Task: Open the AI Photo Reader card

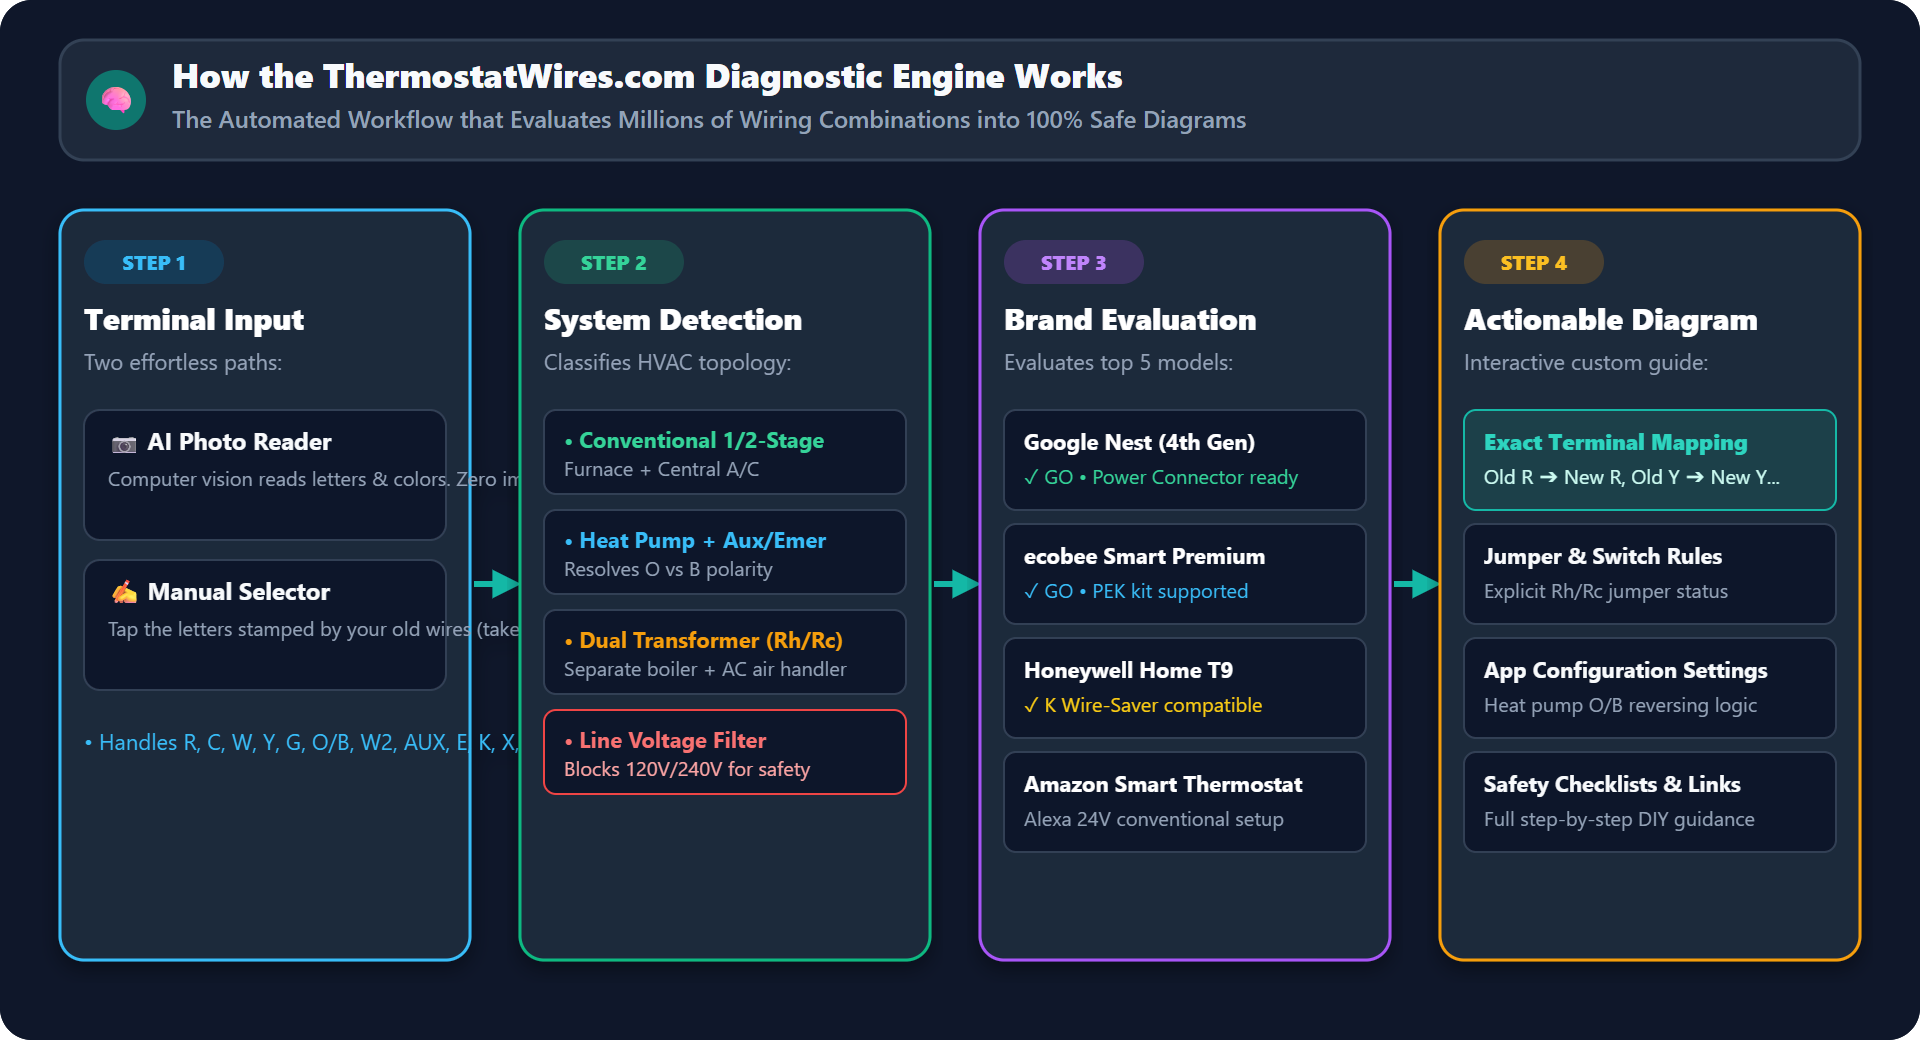Action: [x=265, y=475]
